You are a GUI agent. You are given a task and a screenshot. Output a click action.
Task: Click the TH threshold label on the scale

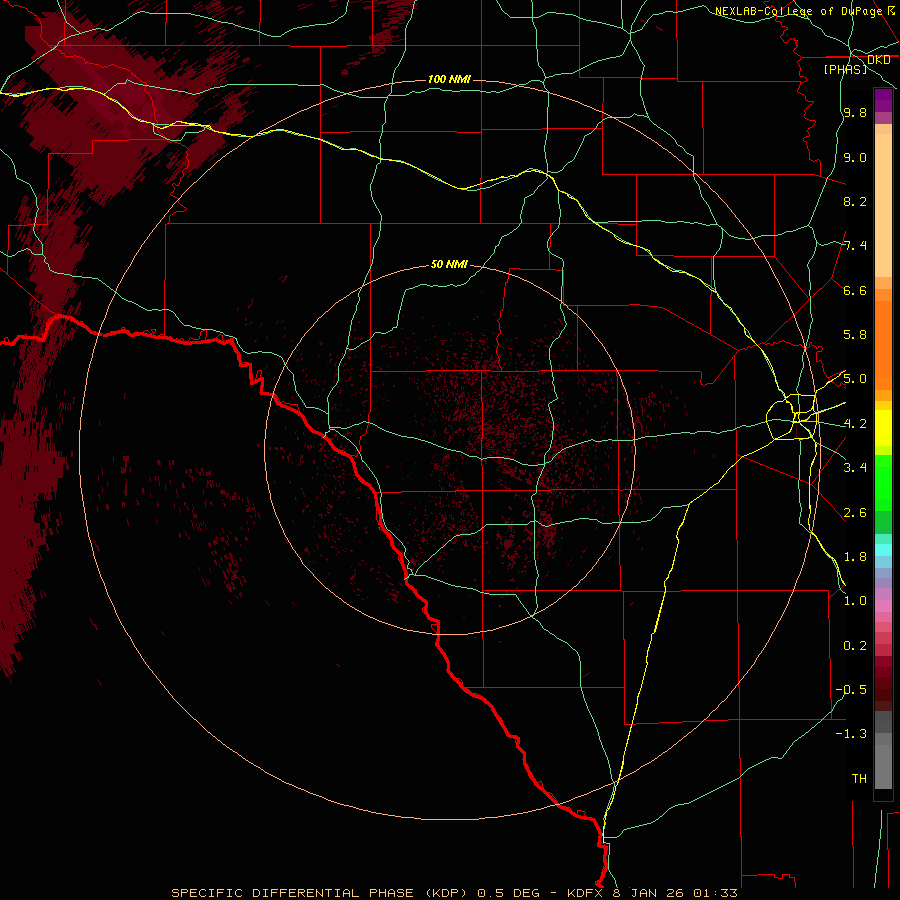pos(859,779)
